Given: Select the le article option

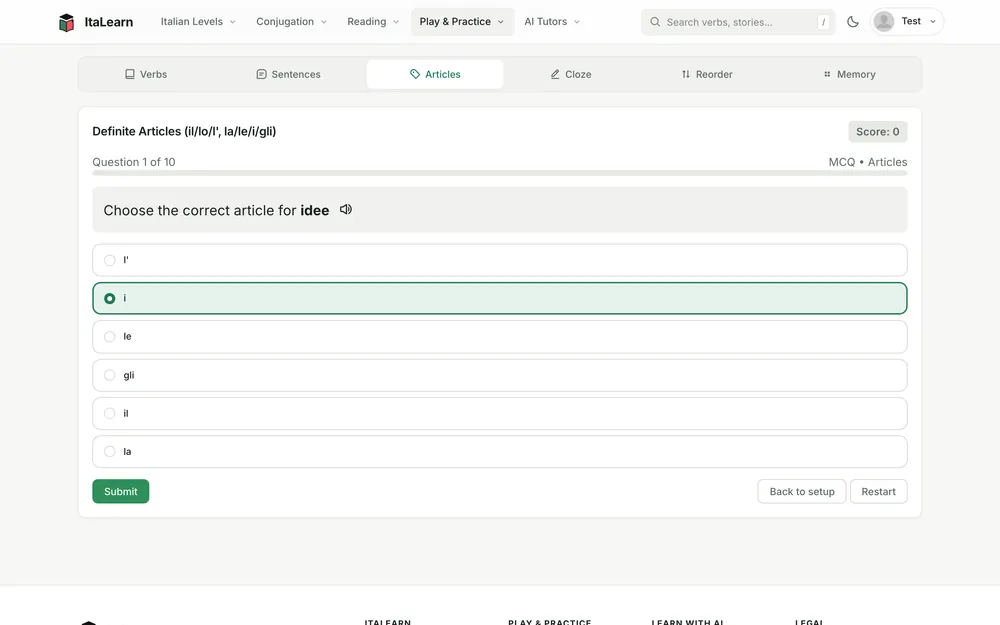Looking at the screenshot, I should (x=500, y=337).
